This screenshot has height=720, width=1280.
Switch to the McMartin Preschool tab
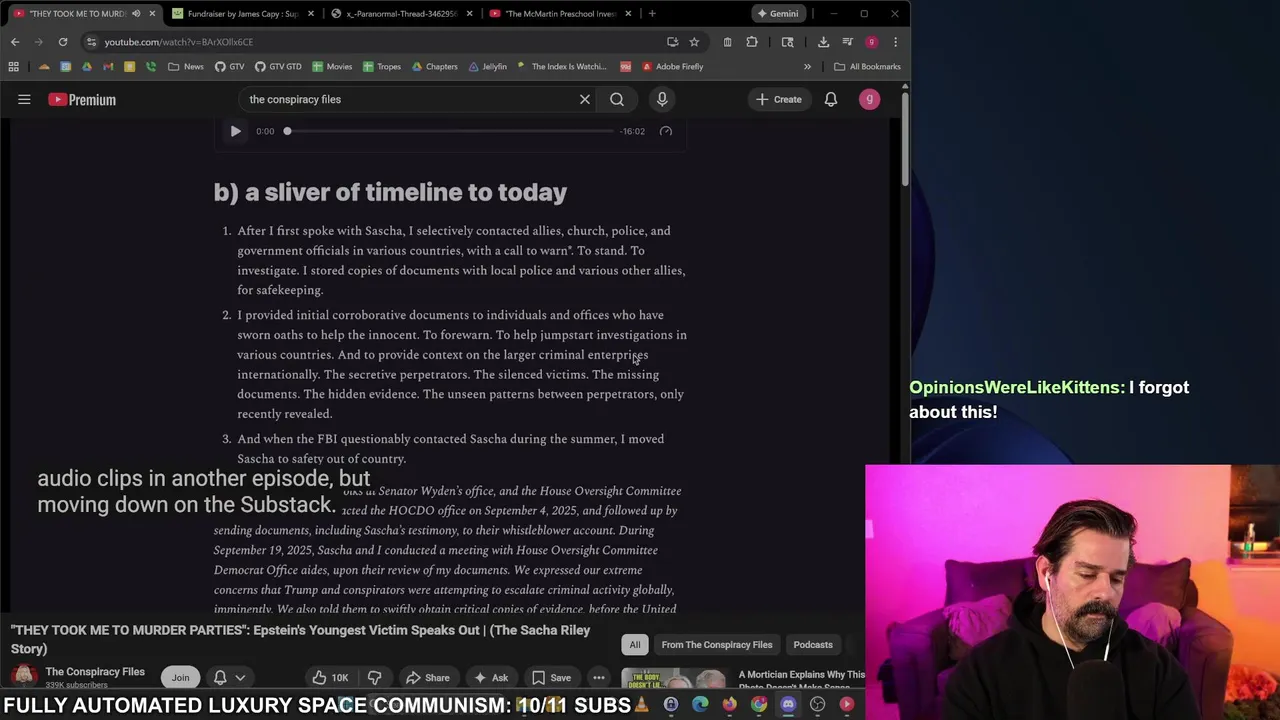[x=559, y=13]
